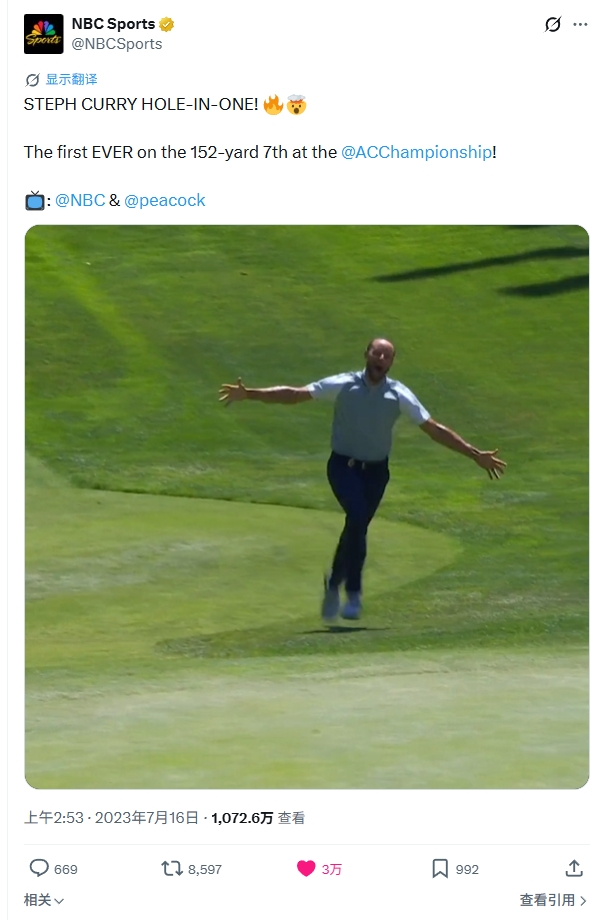Open the @peacock mention link
Screen dimensions: 606x920
click(165, 200)
